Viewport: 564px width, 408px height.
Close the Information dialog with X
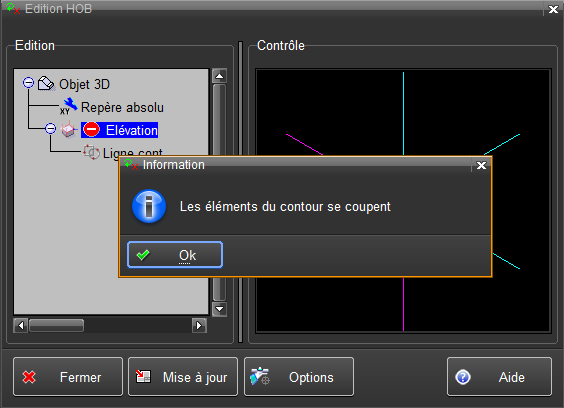tap(481, 165)
